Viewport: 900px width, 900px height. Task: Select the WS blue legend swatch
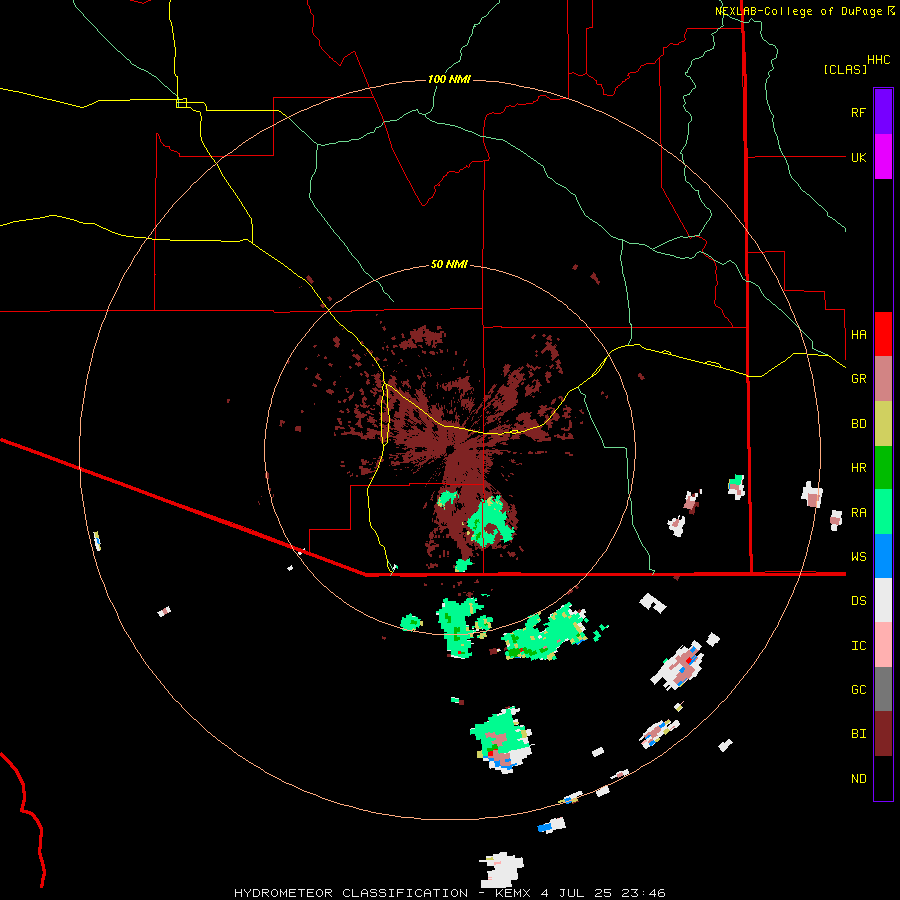pyautogui.click(x=883, y=556)
